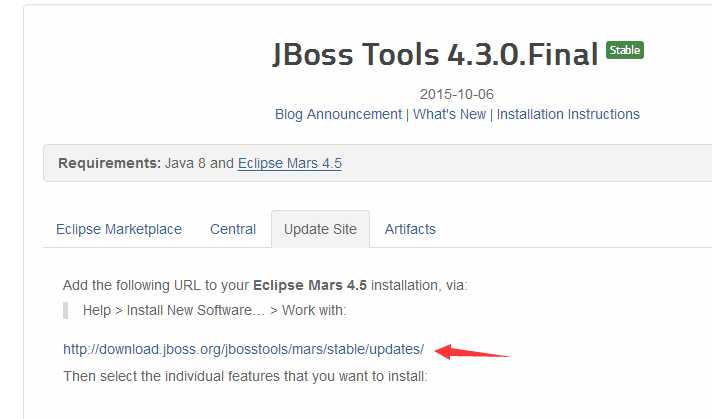Switch to the Artifacts tab

tap(410, 229)
